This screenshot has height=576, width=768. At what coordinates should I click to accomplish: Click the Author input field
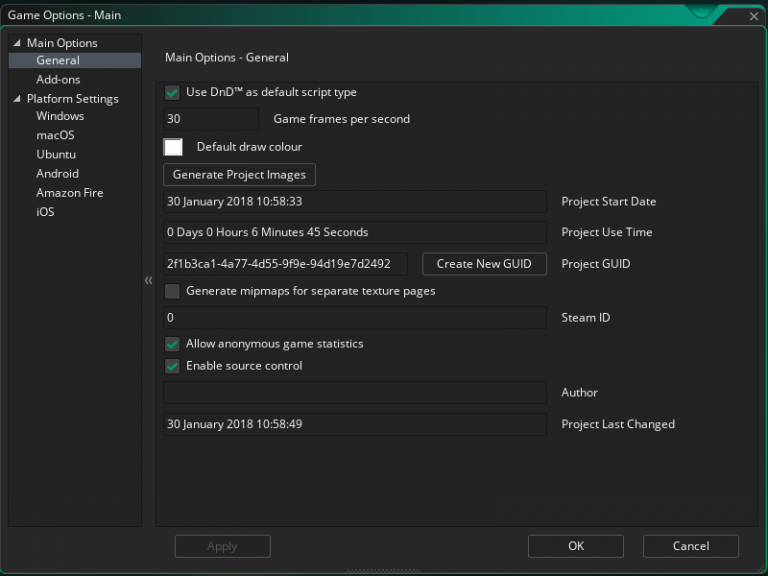tap(355, 393)
